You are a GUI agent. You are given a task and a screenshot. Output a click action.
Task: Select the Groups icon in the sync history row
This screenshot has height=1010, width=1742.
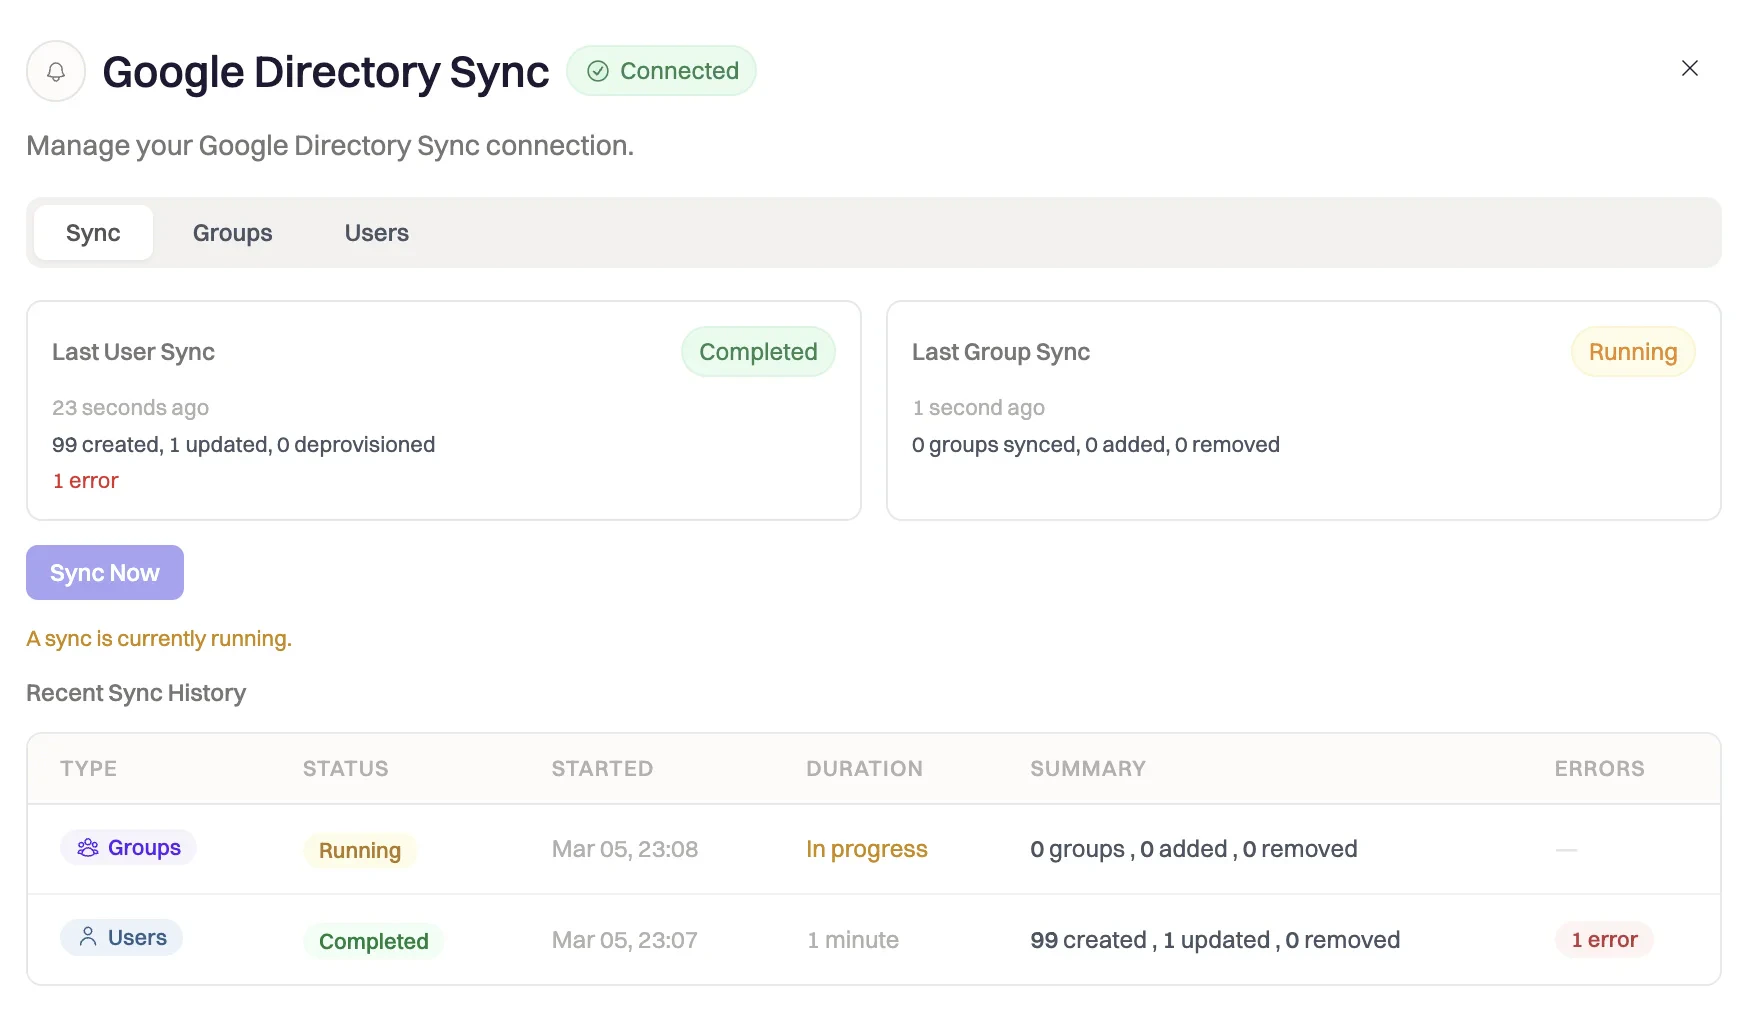(x=88, y=847)
